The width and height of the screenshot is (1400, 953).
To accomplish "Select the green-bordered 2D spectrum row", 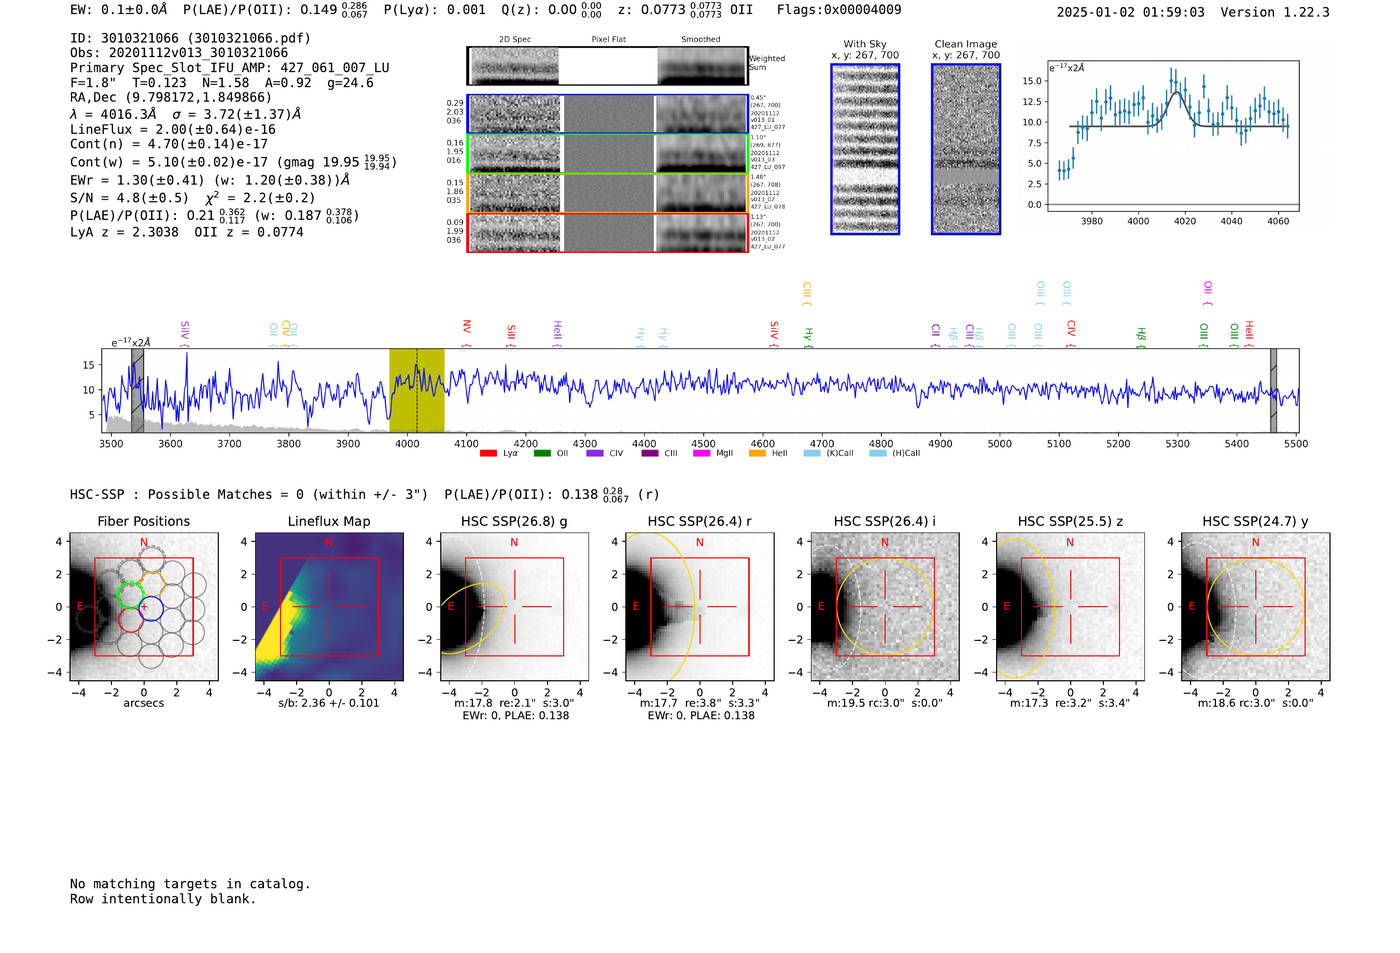I will (x=607, y=154).
